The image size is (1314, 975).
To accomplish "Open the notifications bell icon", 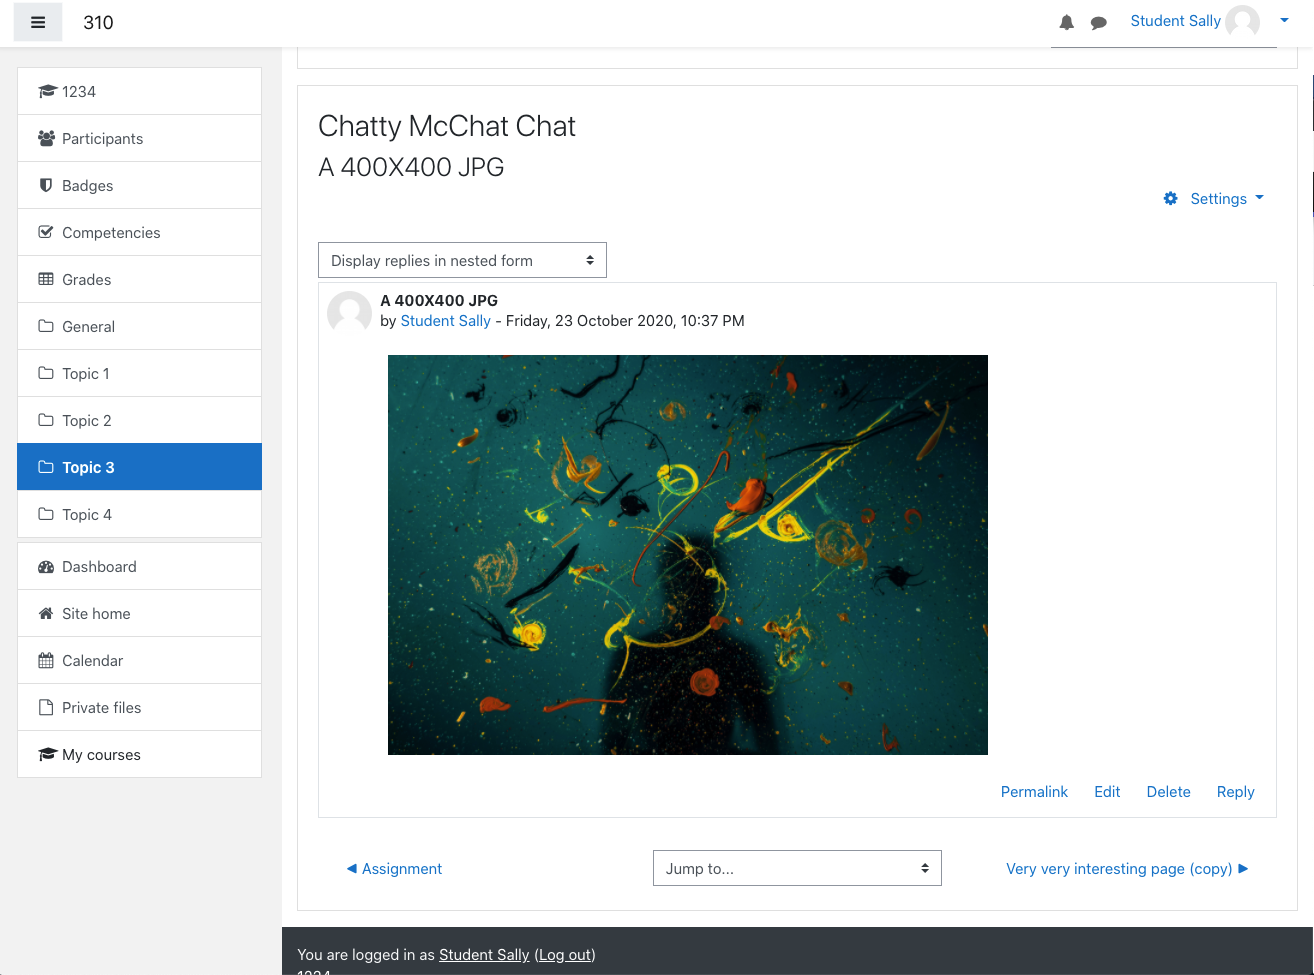I will [x=1067, y=22].
